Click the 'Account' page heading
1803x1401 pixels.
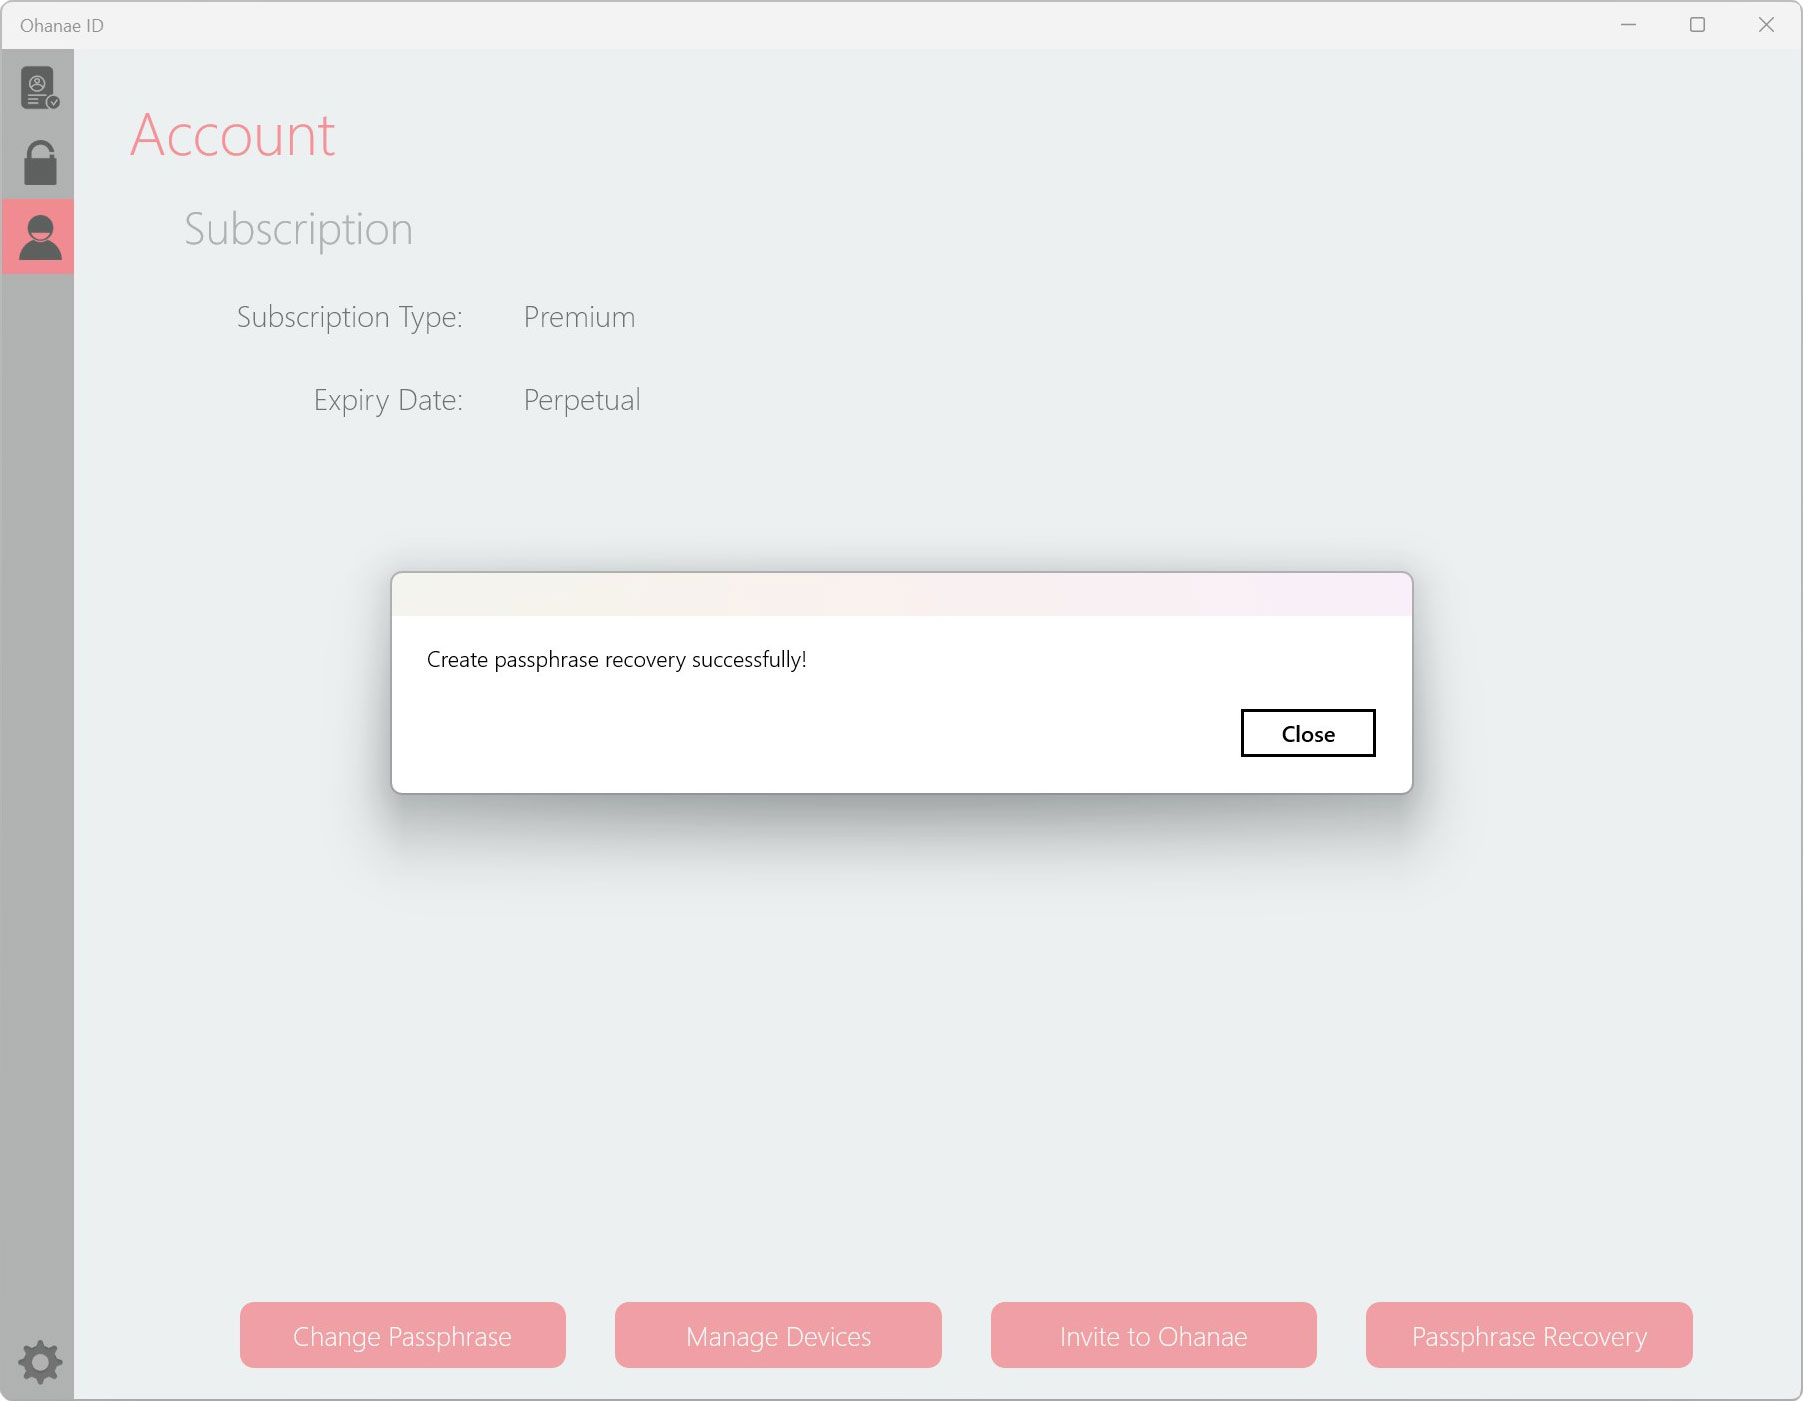[233, 135]
